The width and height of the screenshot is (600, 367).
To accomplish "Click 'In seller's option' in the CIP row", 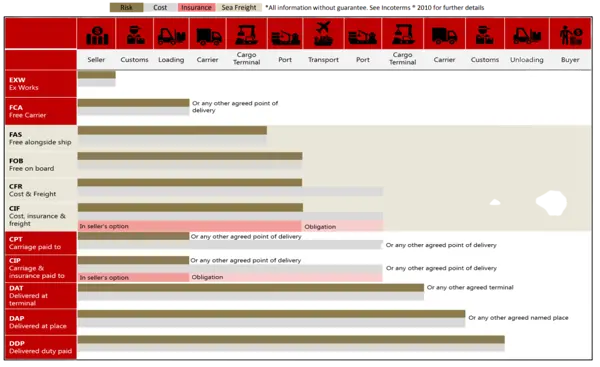I will tap(104, 277).
